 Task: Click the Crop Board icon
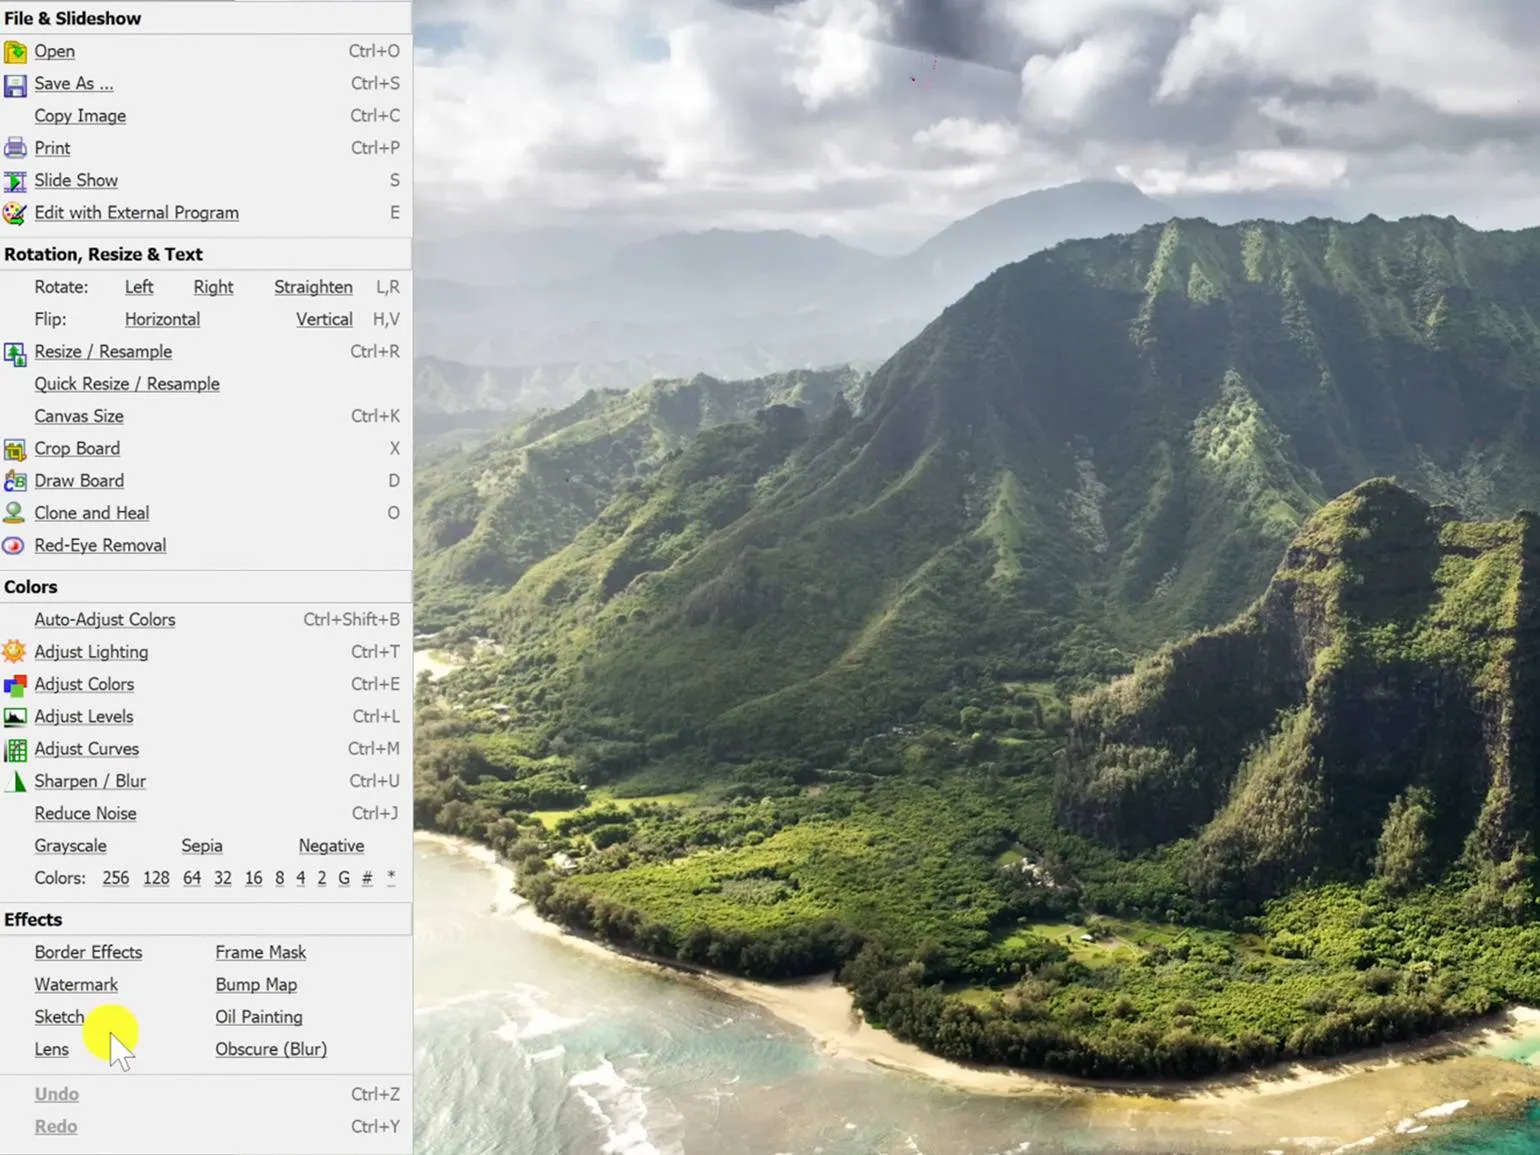pos(15,449)
